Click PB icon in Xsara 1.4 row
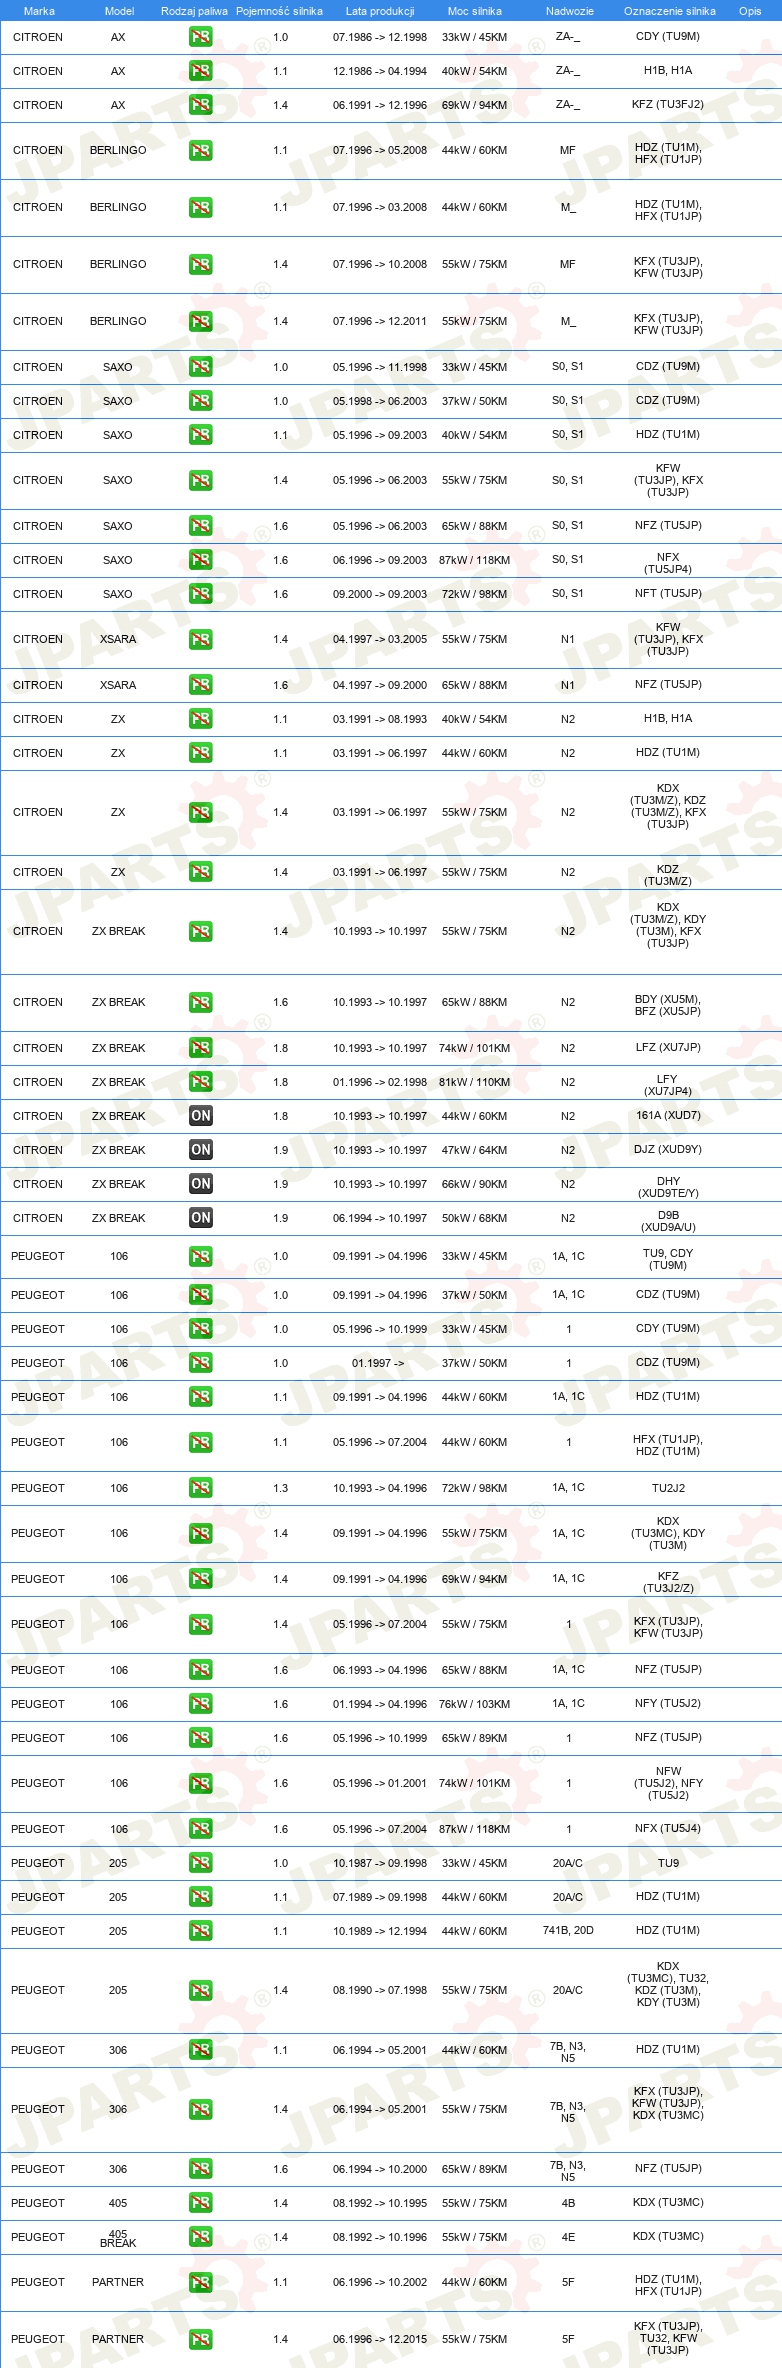This screenshot has height=2368, width=782. pyautogui.click(x=201, y=639)
